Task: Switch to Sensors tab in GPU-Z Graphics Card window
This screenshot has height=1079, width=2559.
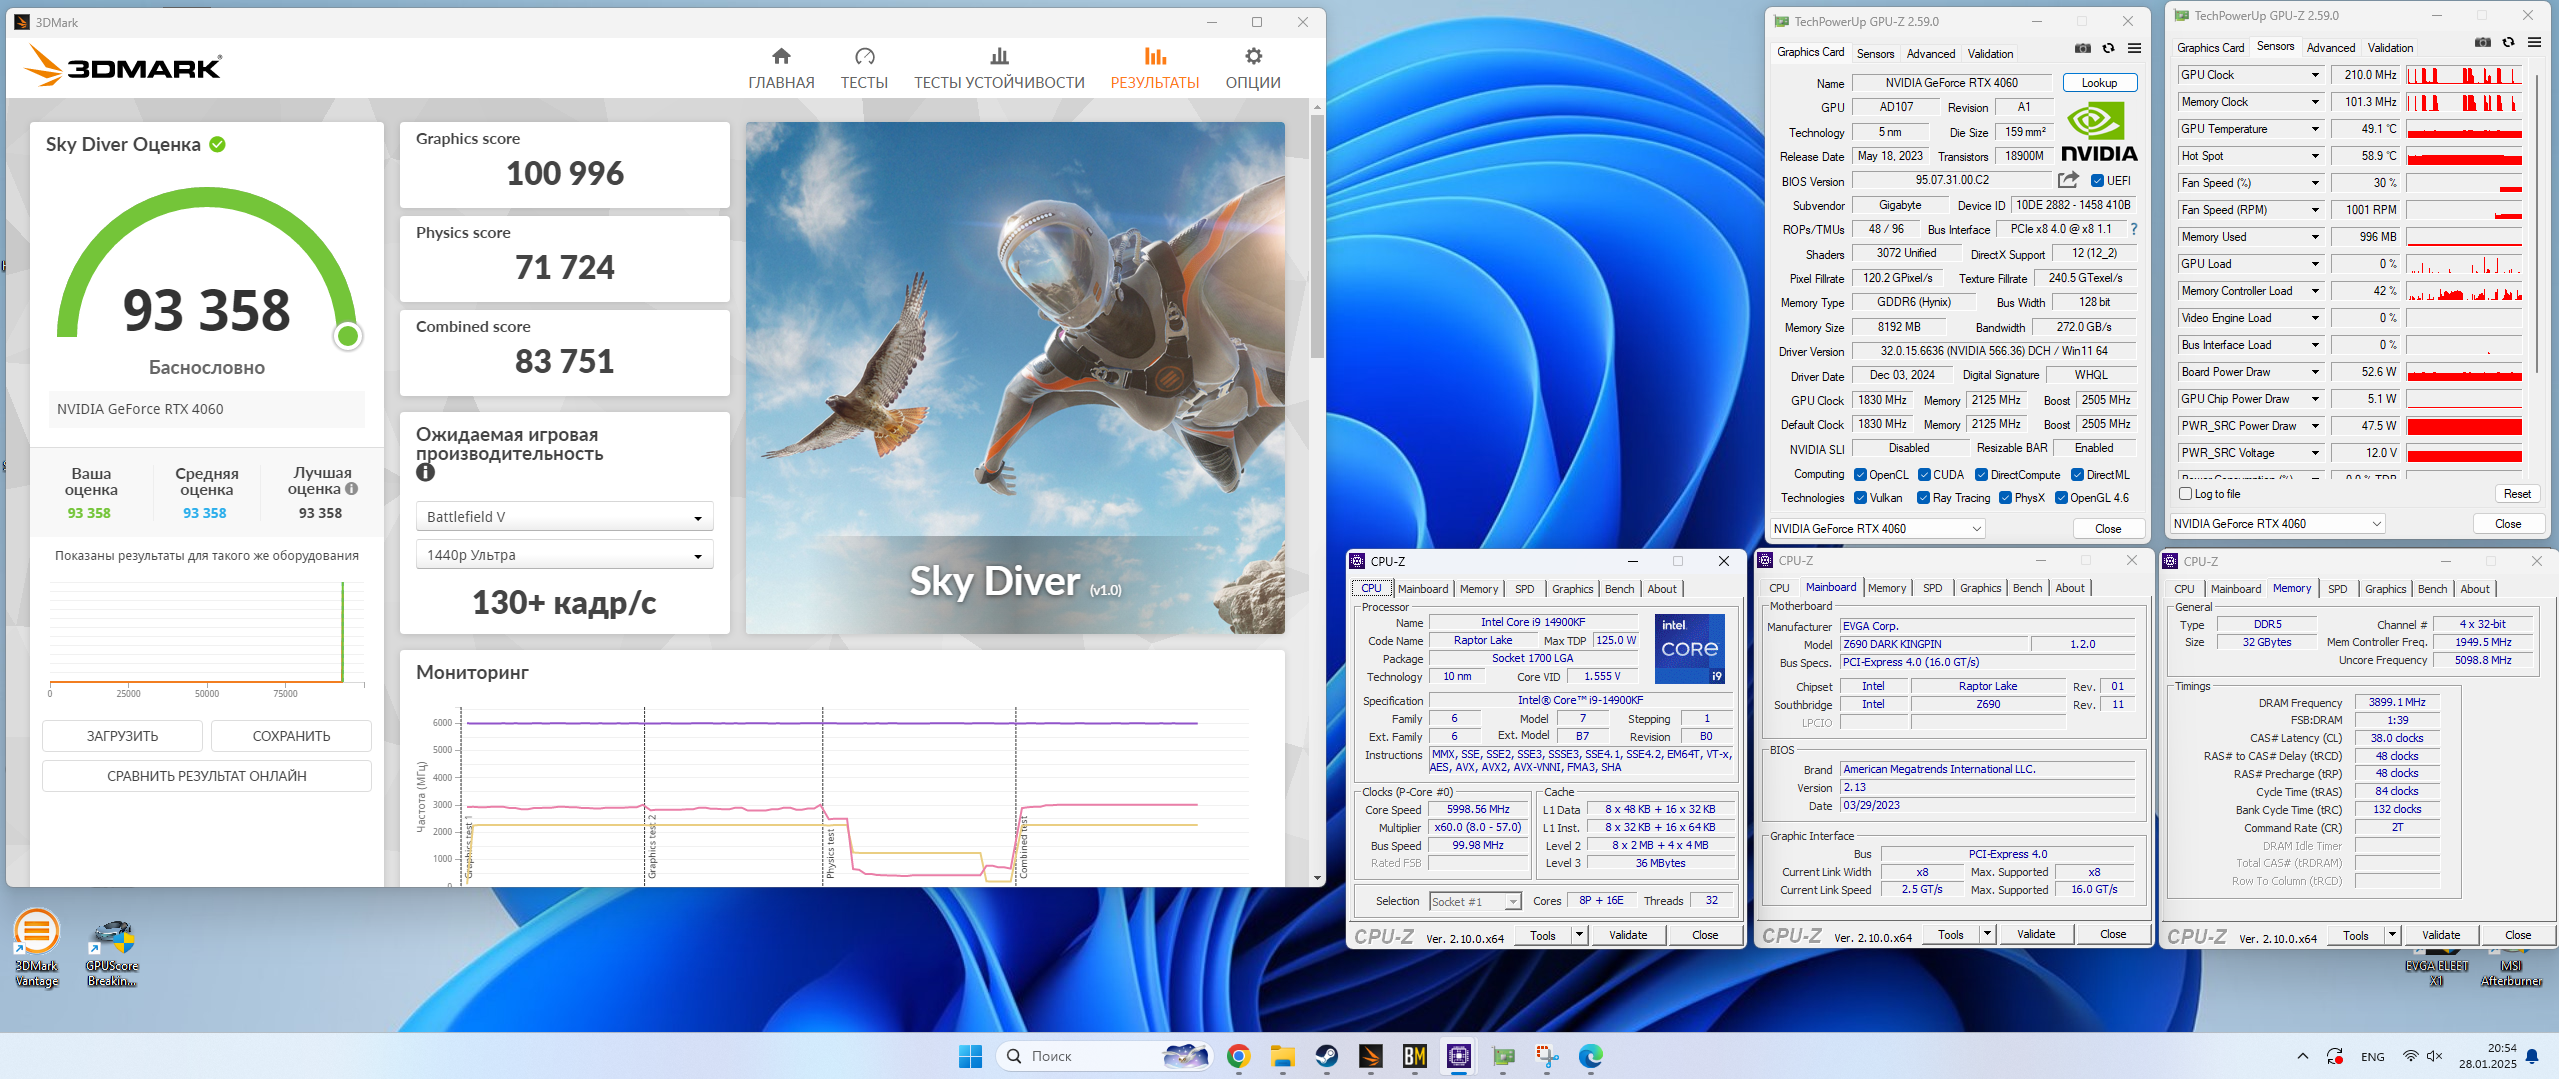Action: pyautogui.click(x=1875, y=54)
